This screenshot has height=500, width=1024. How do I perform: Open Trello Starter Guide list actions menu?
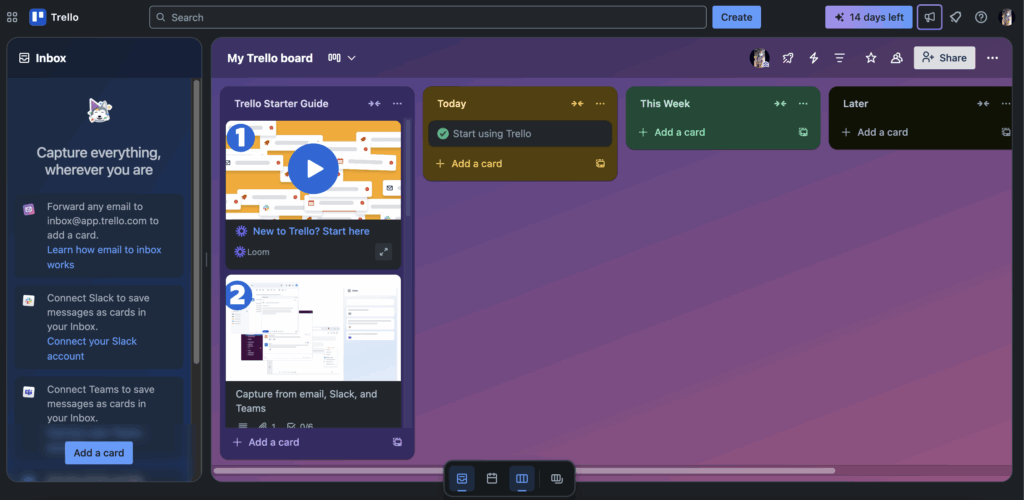(x=397, y=104)
